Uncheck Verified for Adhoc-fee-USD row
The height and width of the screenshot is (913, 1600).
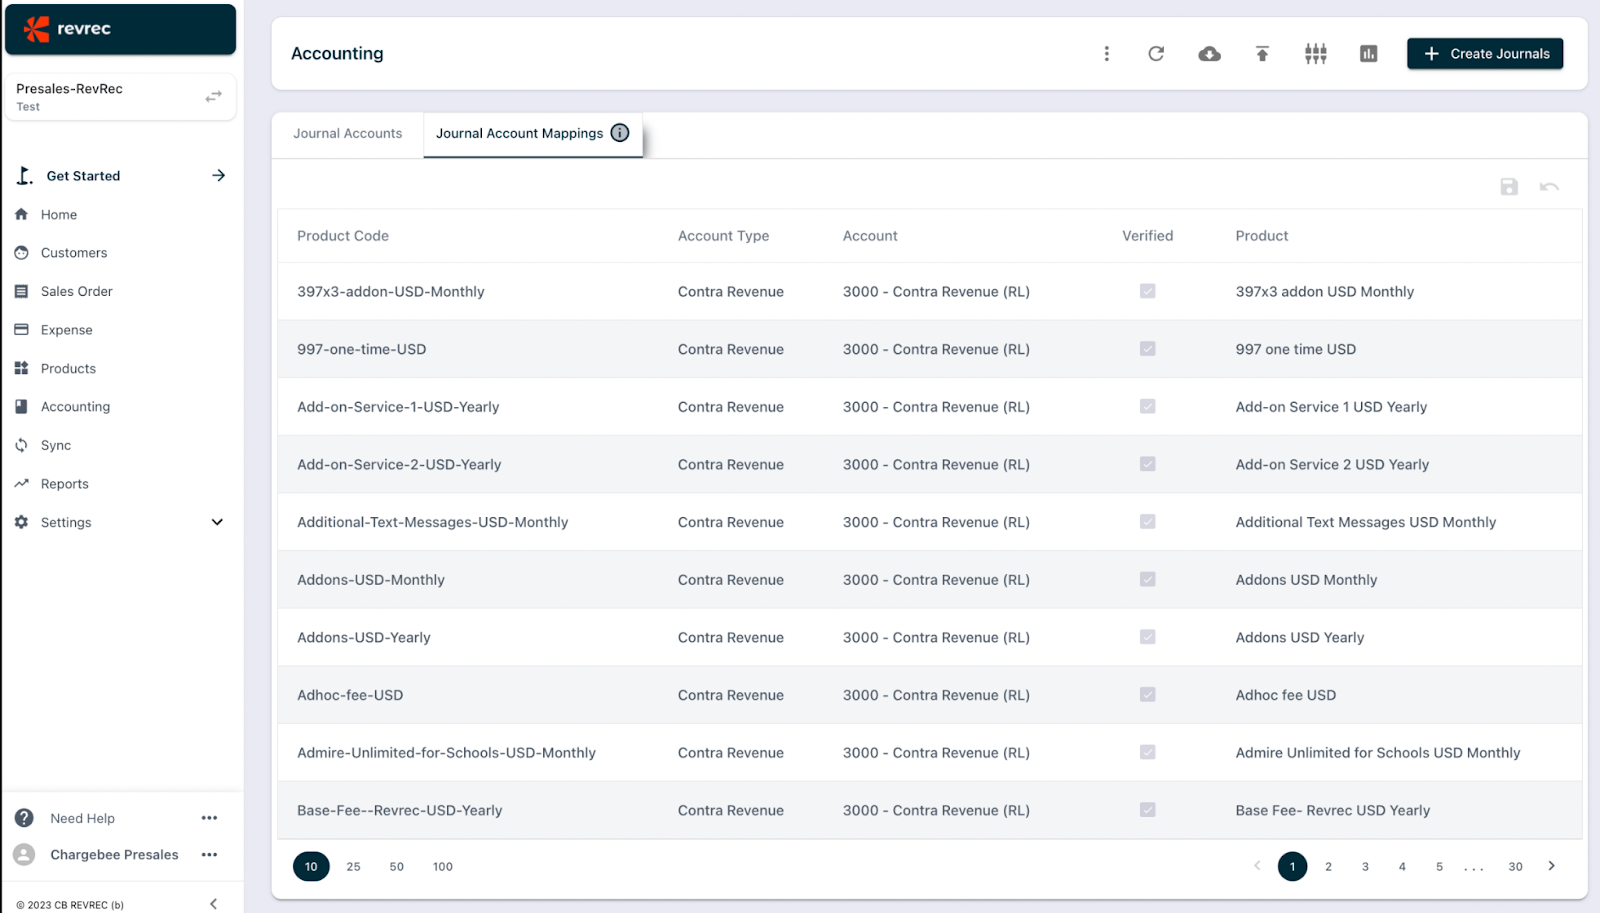coord(1147,694)
